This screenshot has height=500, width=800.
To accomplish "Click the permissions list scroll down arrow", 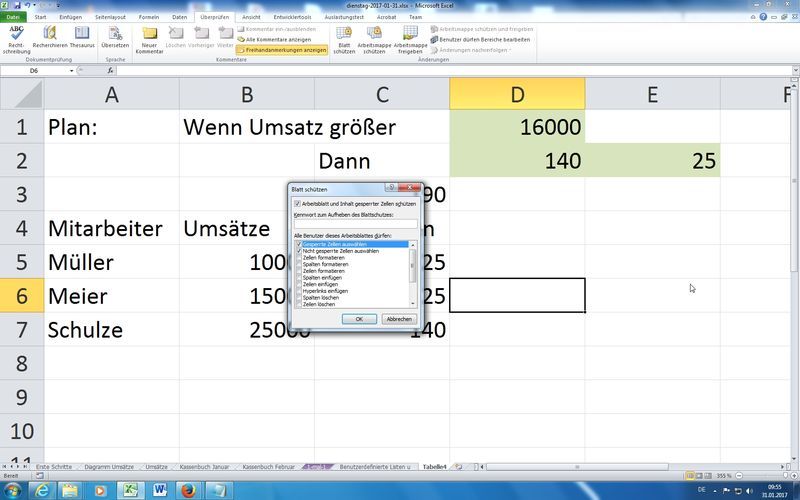I will click(x=413, y=304).
